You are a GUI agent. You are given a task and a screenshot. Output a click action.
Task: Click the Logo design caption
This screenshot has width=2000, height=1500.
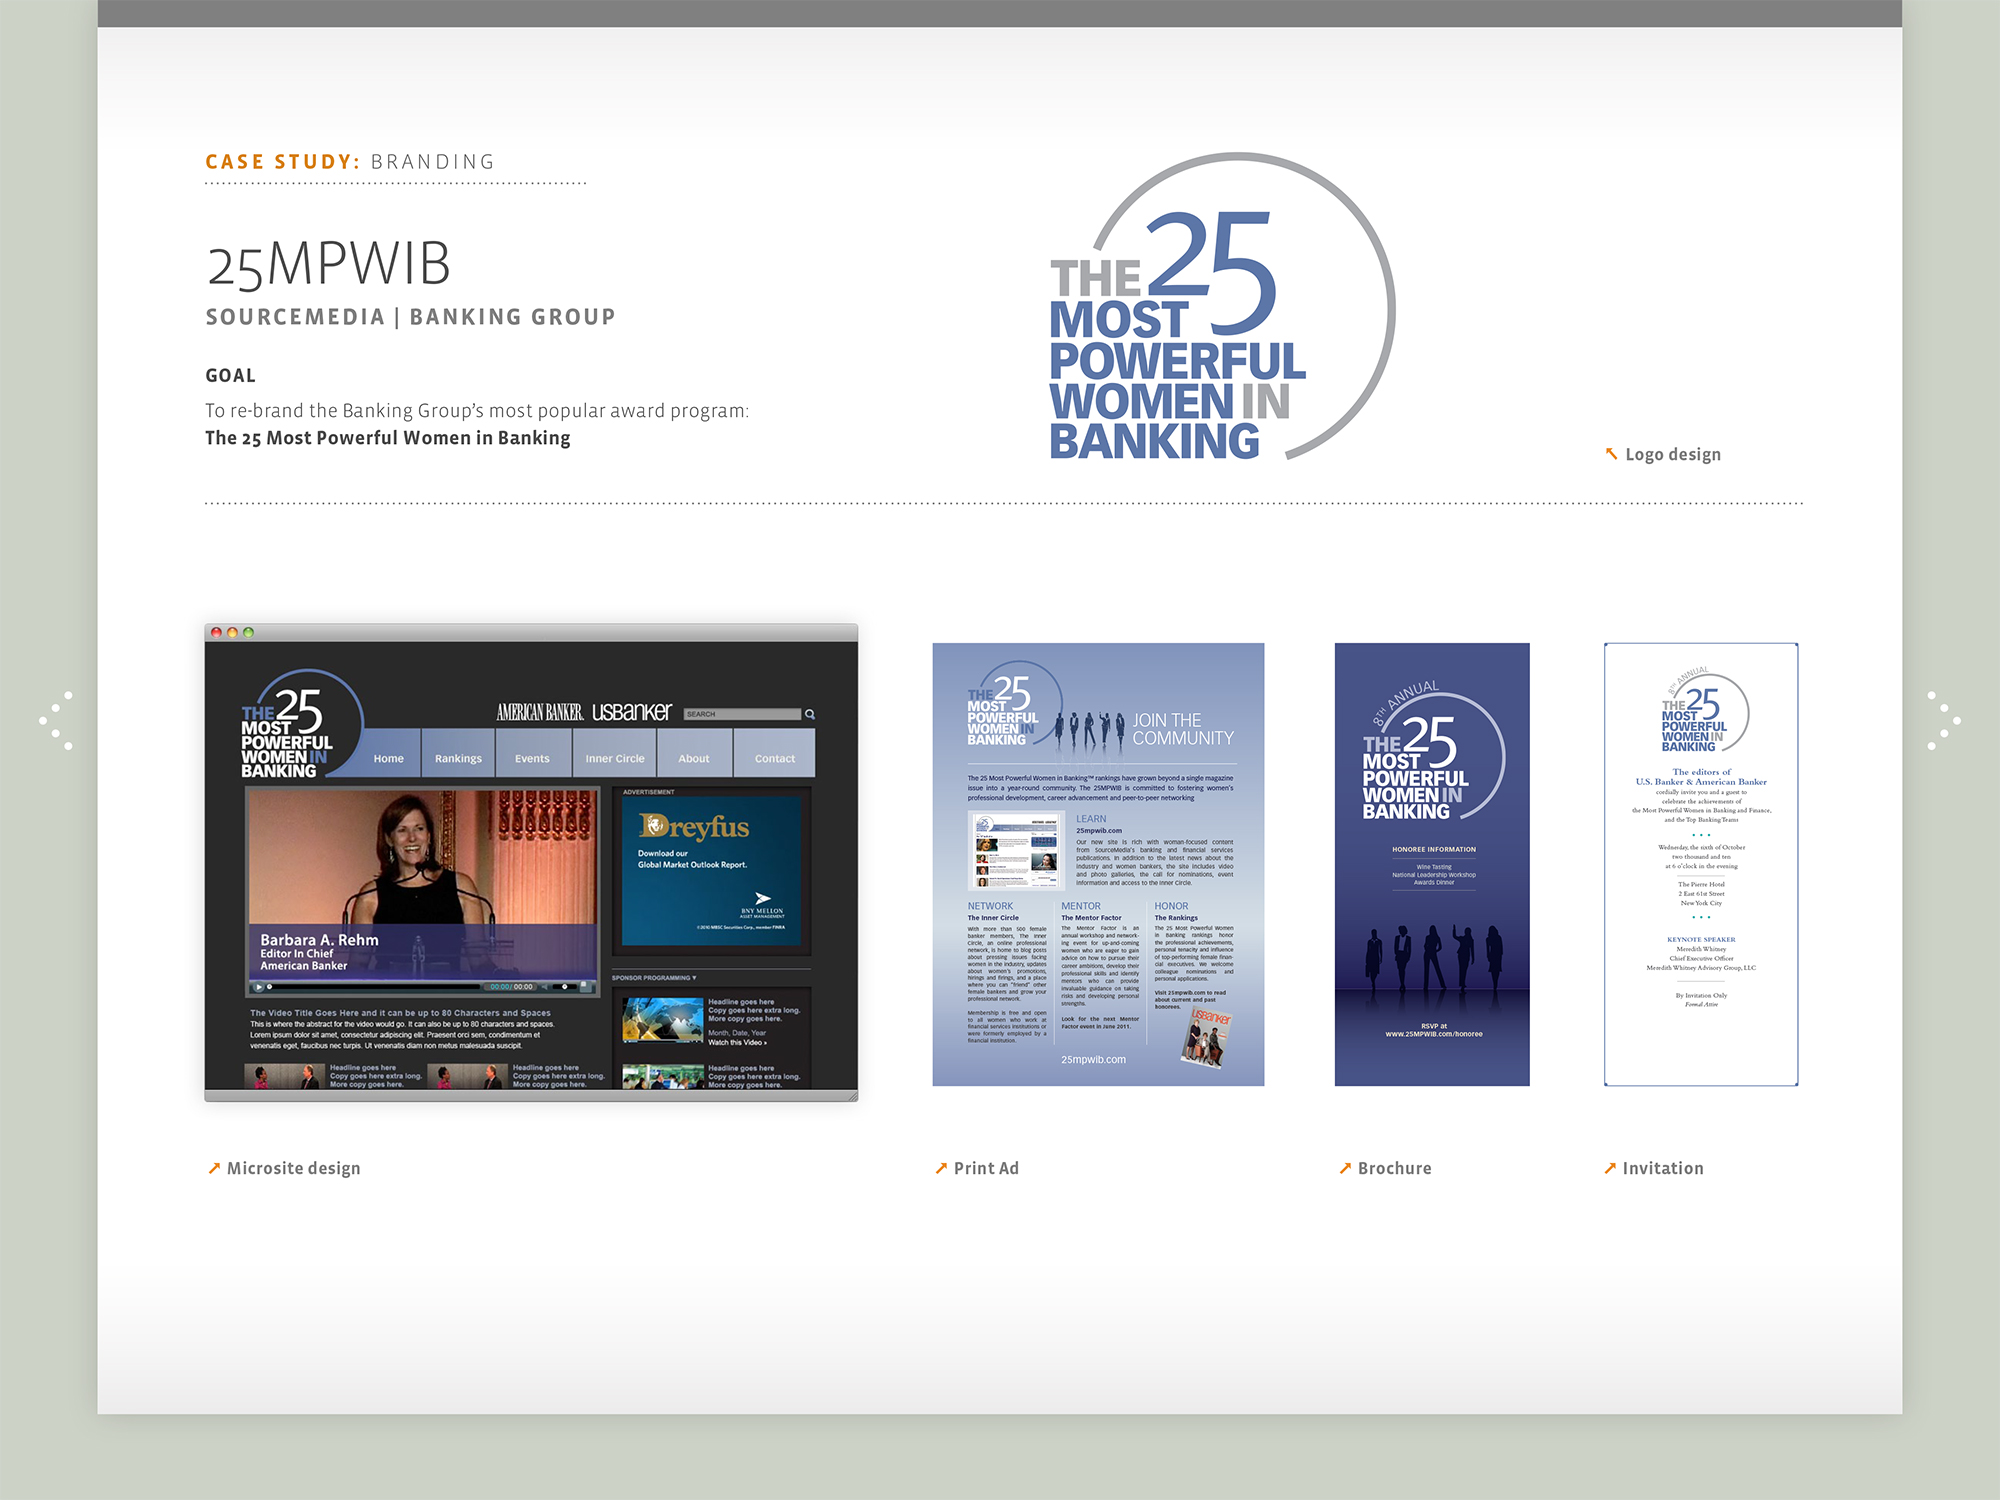point(1673,455)
